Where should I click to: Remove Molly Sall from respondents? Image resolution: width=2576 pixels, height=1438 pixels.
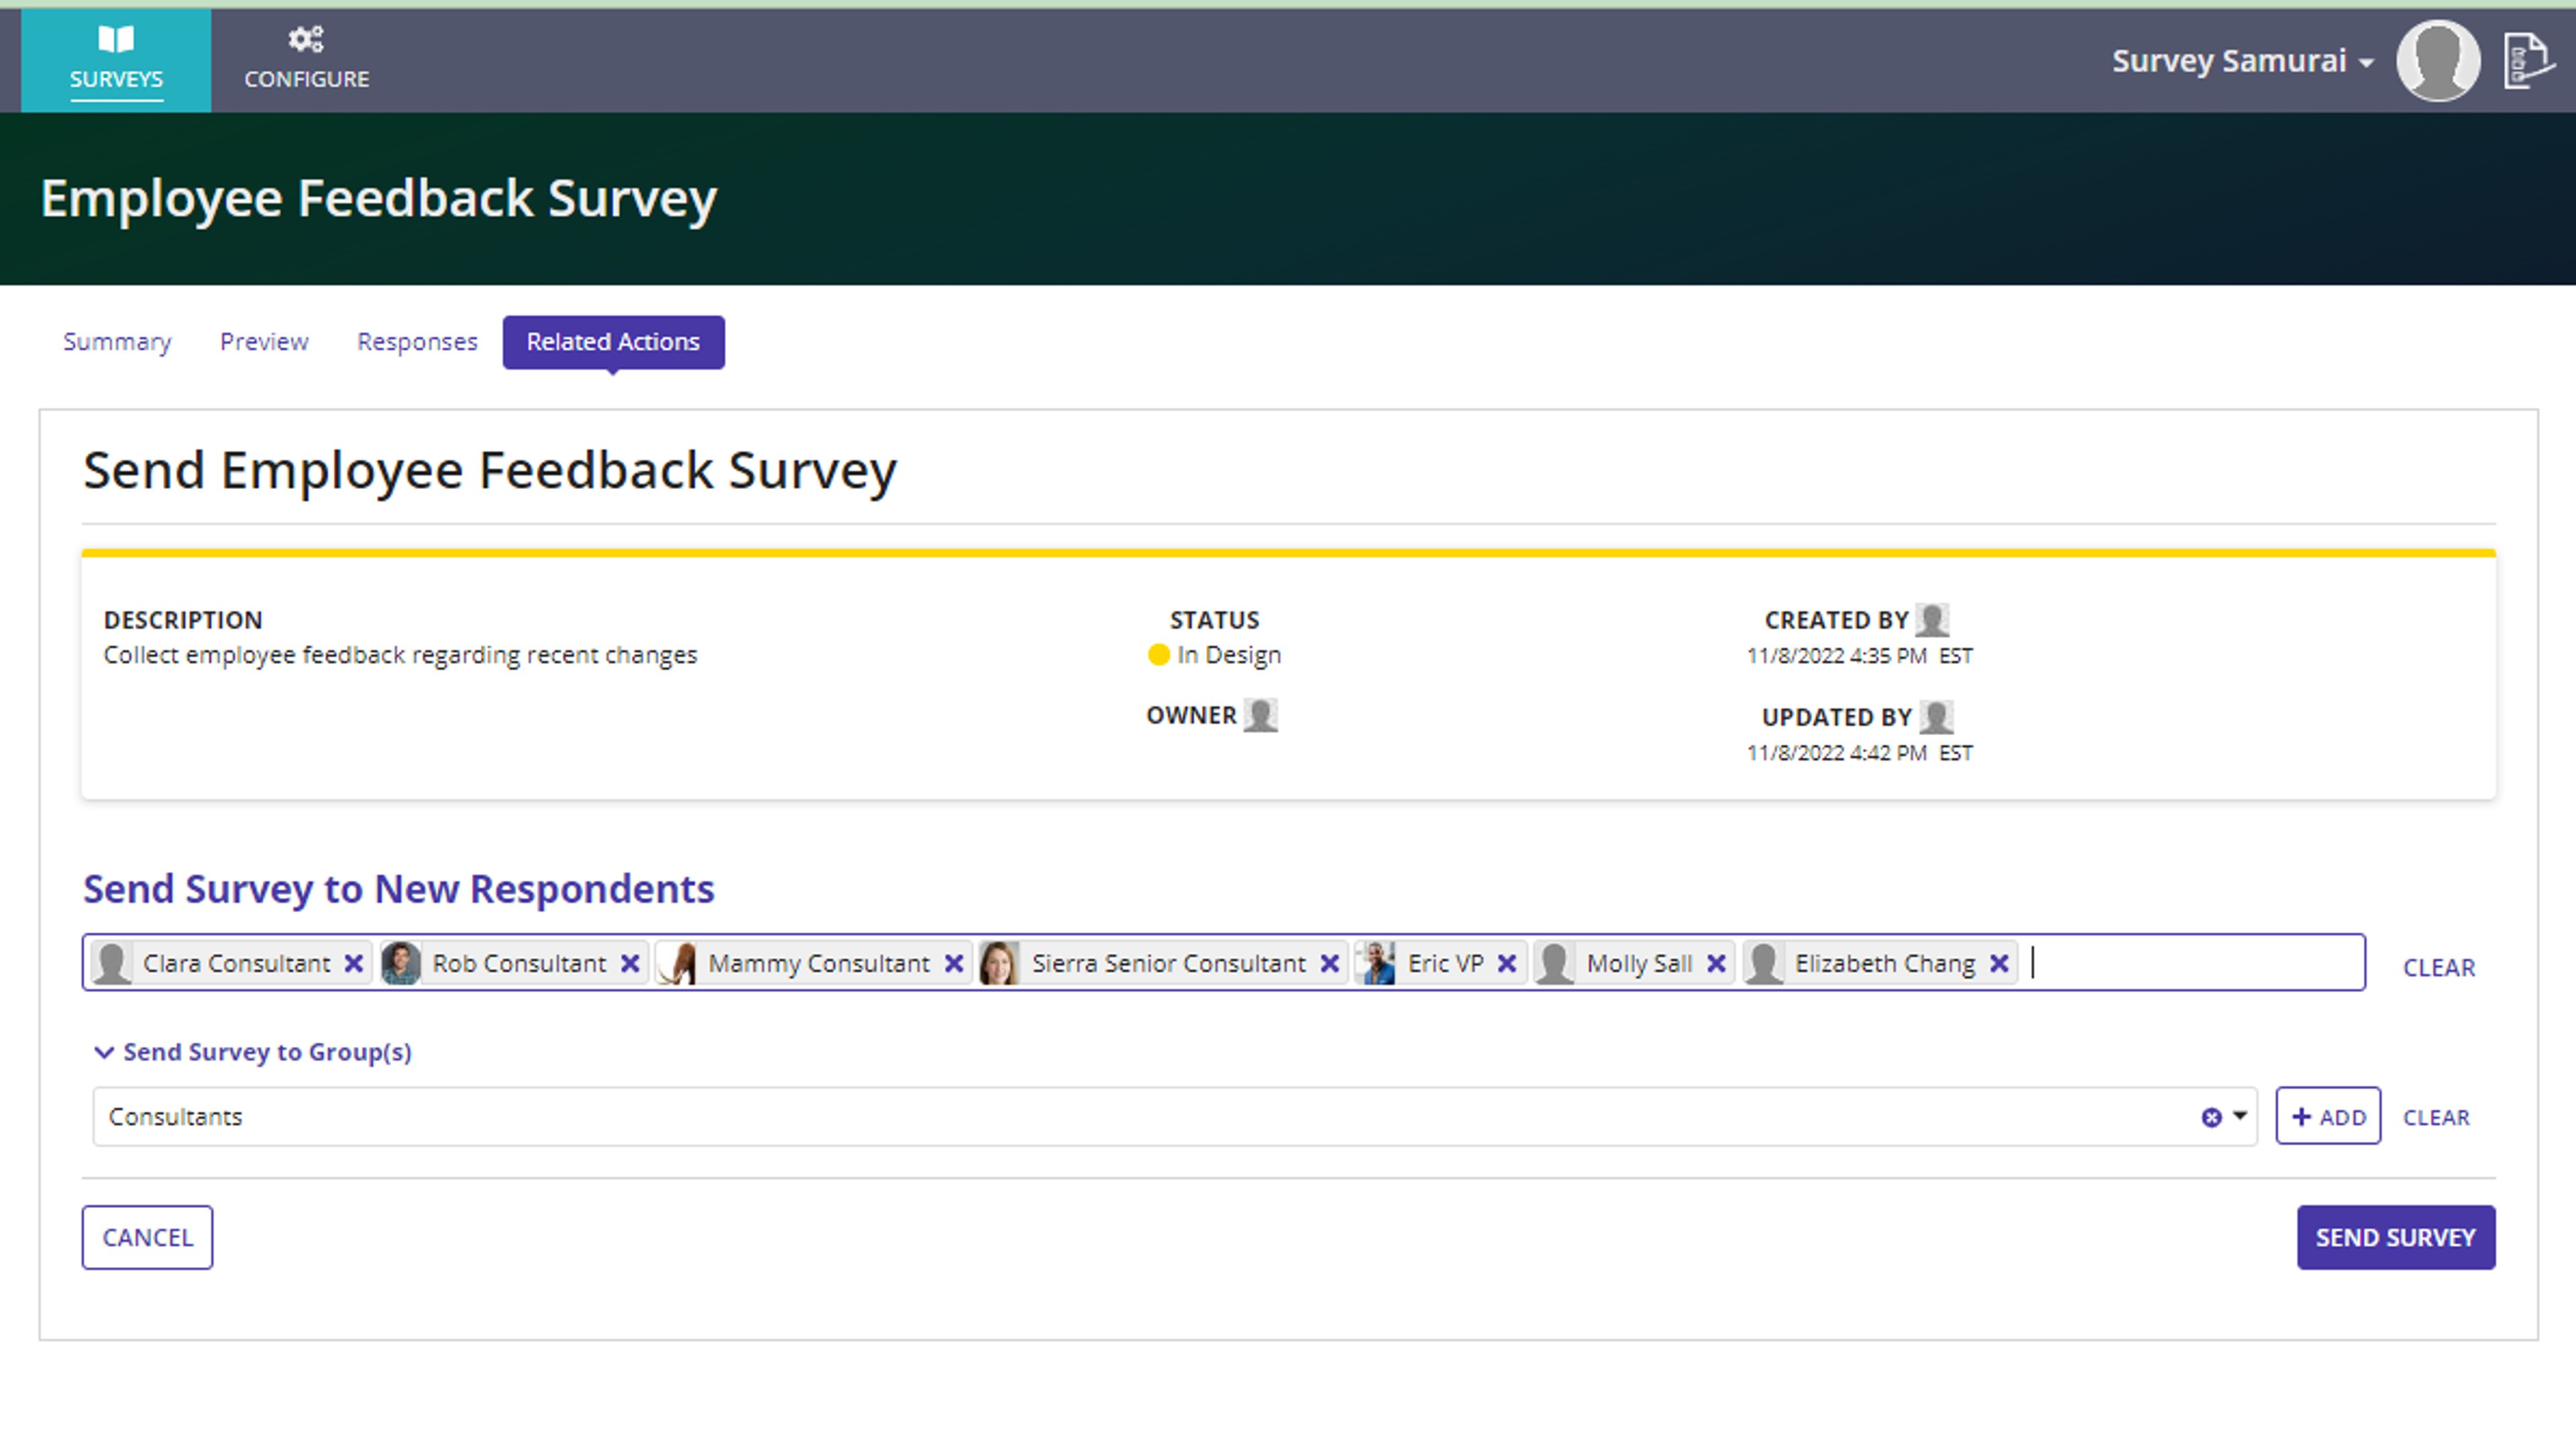point(1716,963)
